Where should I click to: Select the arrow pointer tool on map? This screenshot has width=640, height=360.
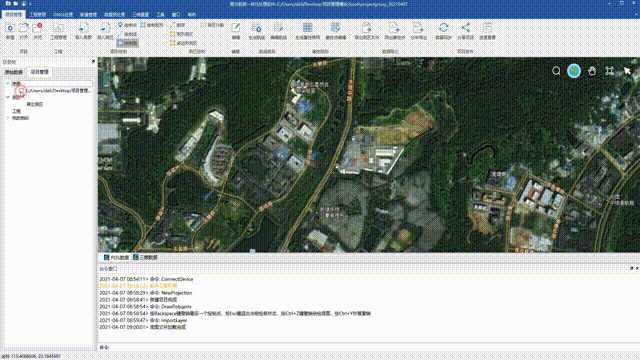(x=627, y=71)
